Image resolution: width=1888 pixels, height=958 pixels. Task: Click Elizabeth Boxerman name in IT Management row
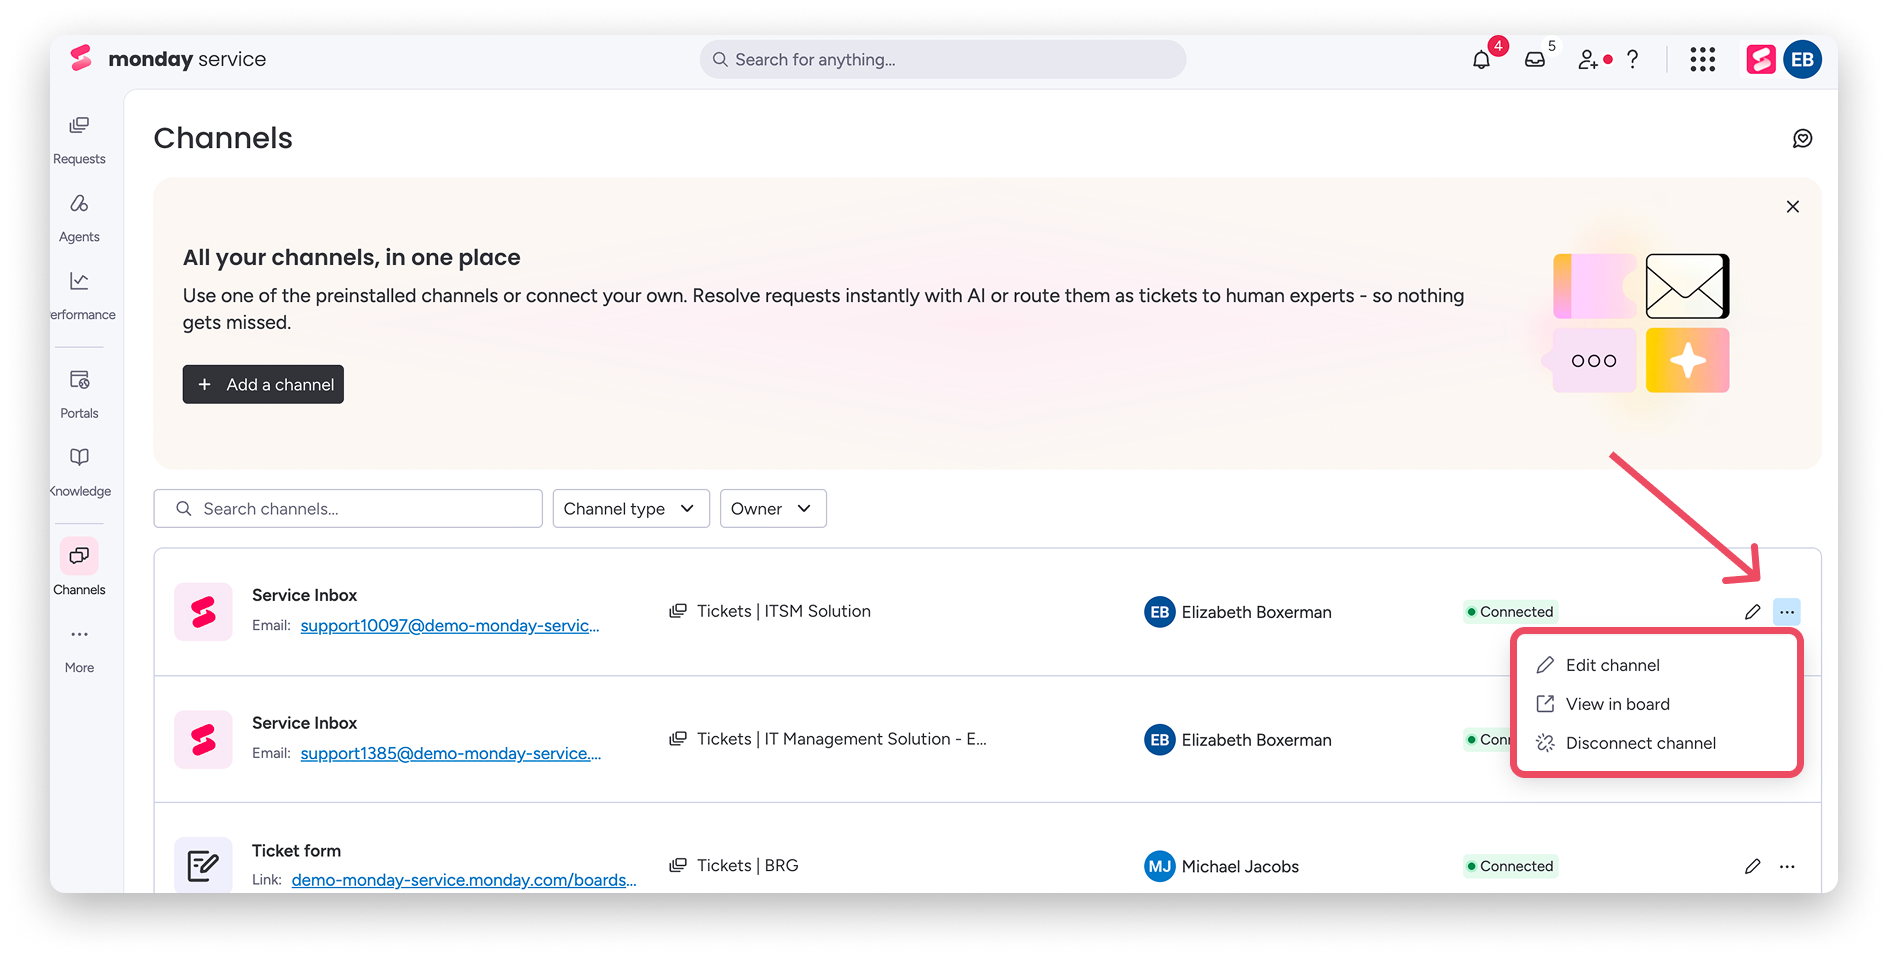1257,740
